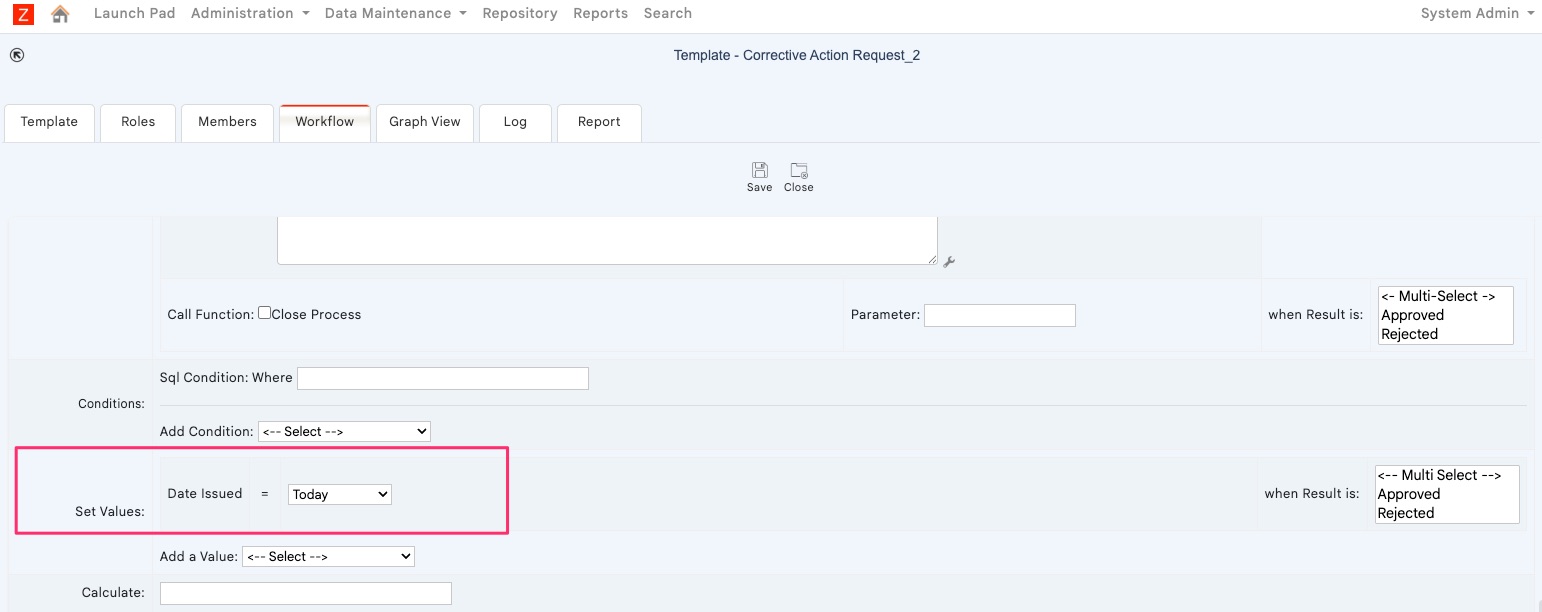Open Search from top navigation

[x=668, y=13]
